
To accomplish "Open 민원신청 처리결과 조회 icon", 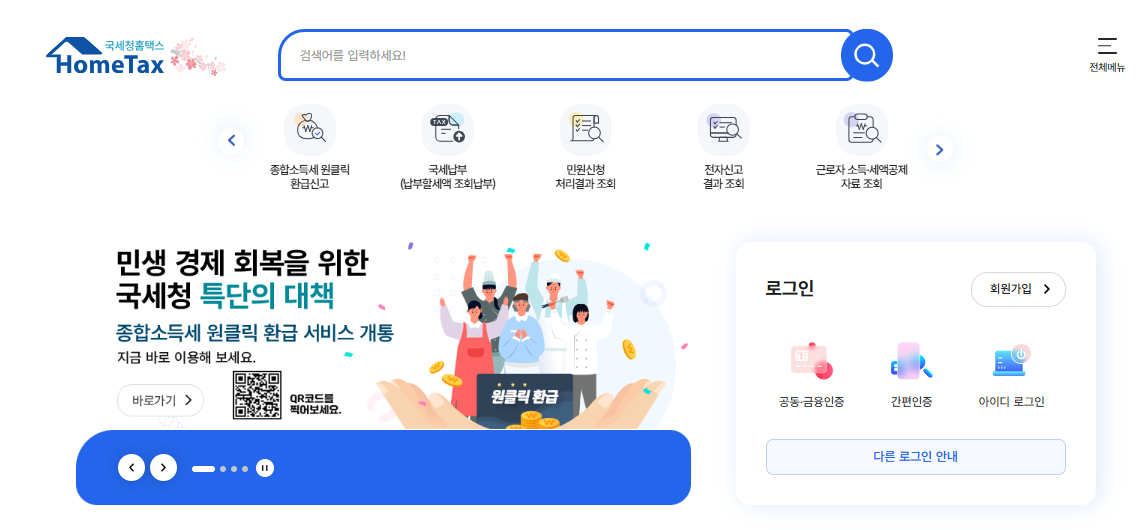I will pos(586,131).
